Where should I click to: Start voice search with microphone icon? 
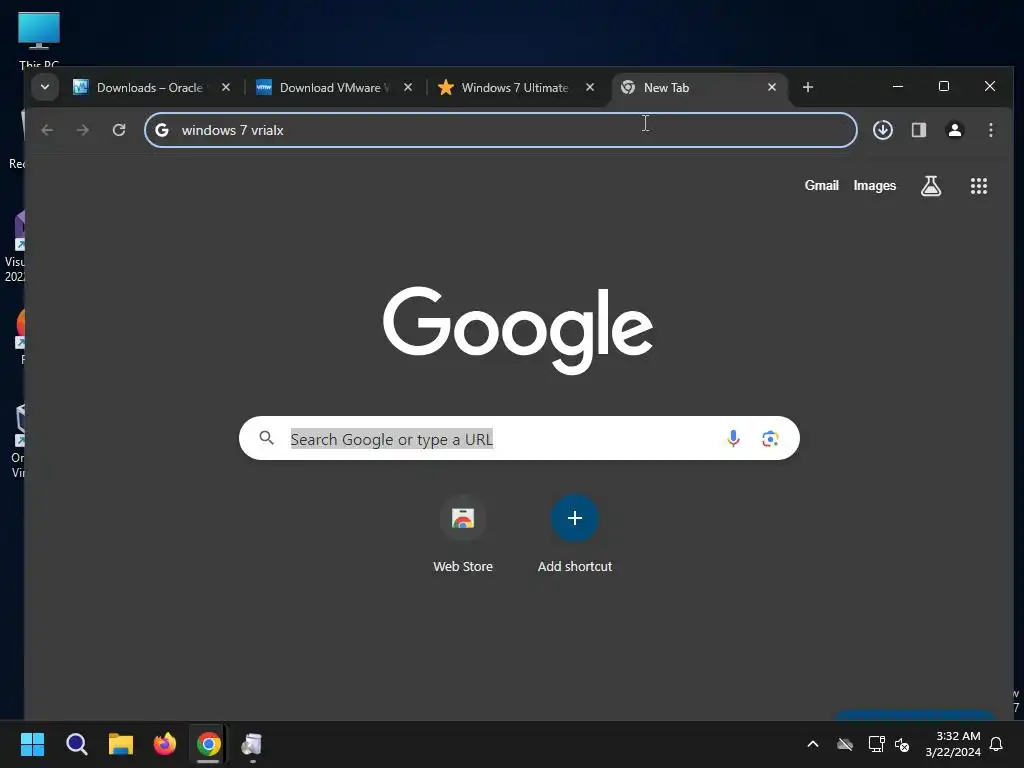tap(733, 438)
